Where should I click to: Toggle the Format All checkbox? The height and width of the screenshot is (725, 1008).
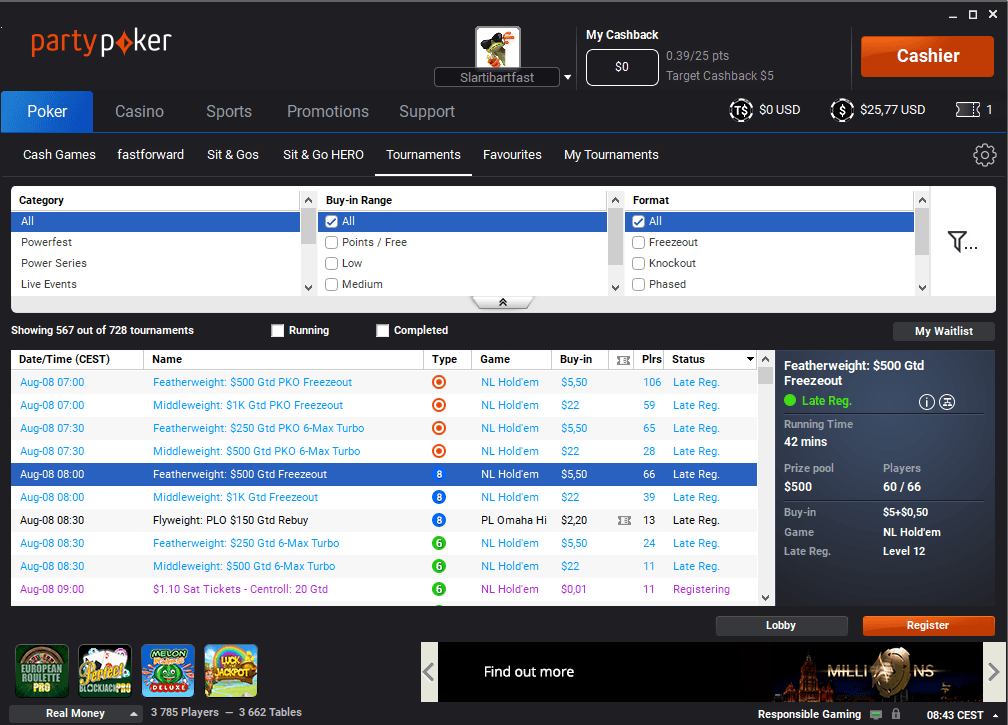click(x=638, y=222)
